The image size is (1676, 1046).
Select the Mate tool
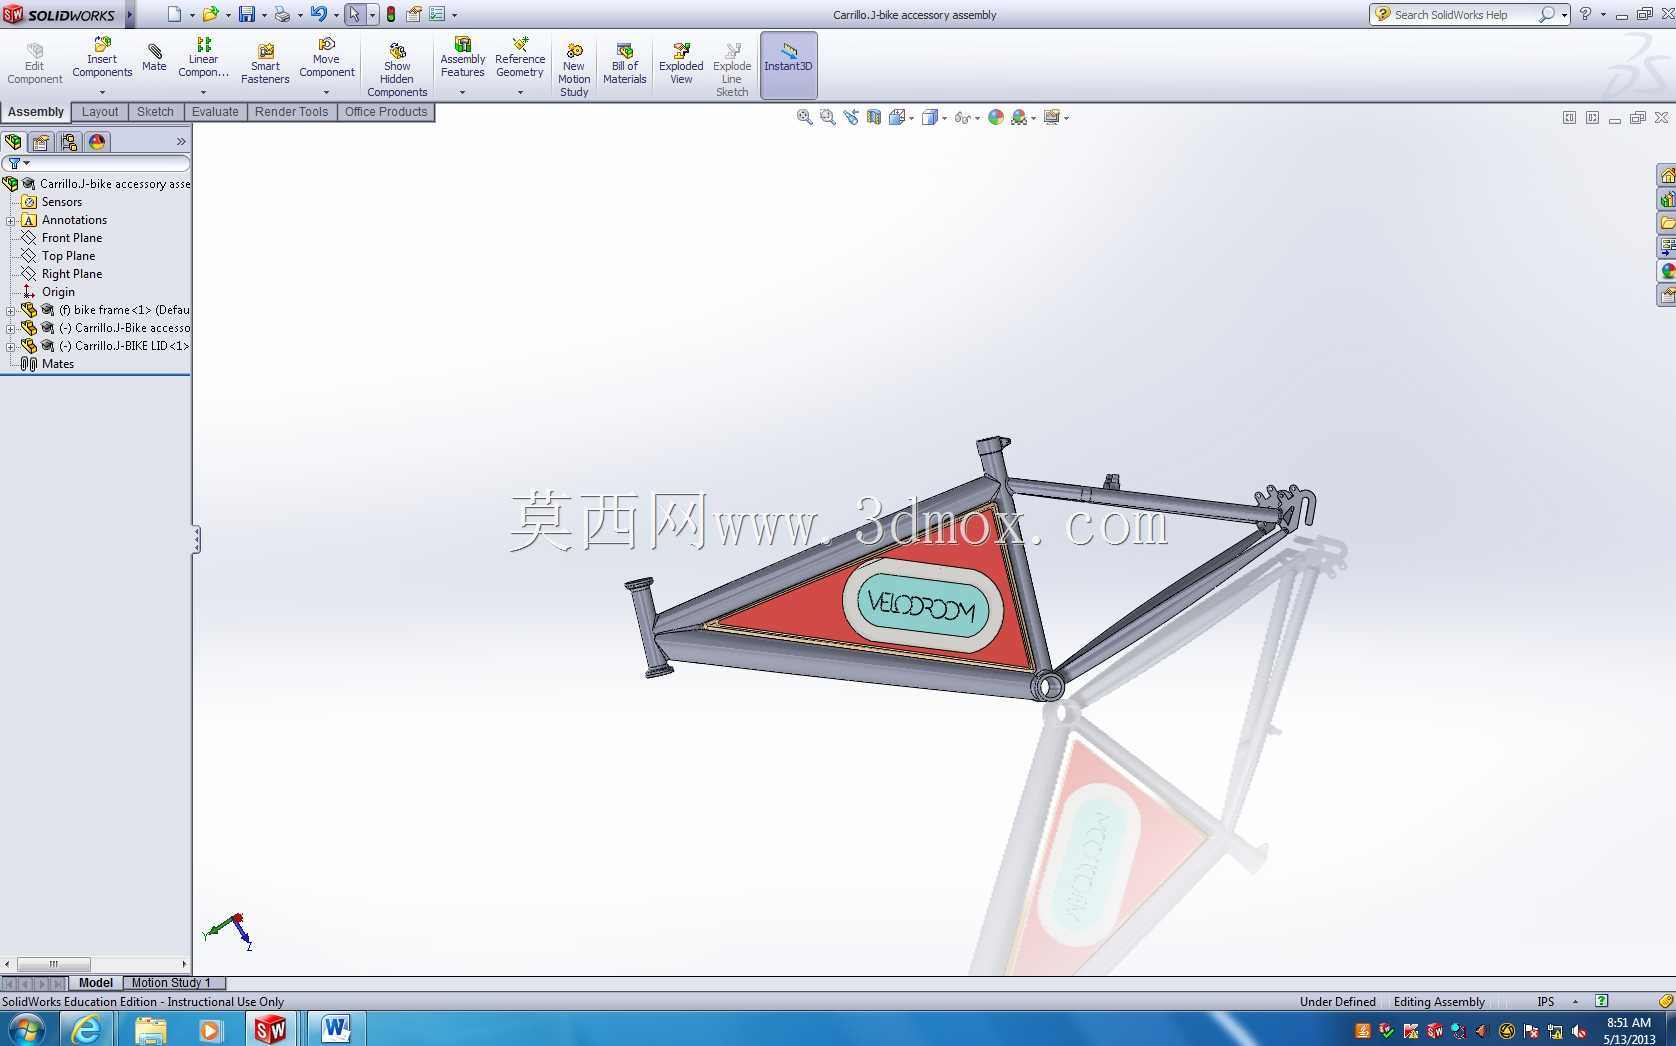[x=154, y=59]
